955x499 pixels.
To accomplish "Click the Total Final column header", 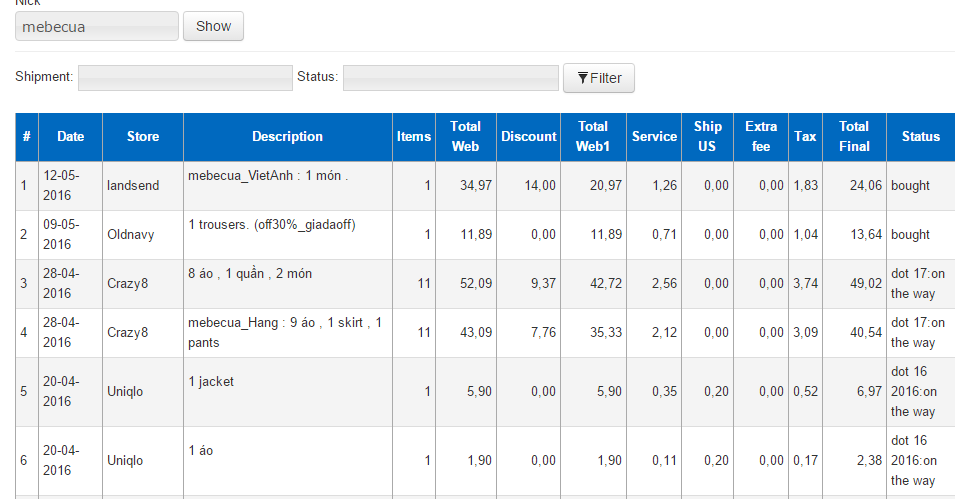I will (x=854, y=137).
